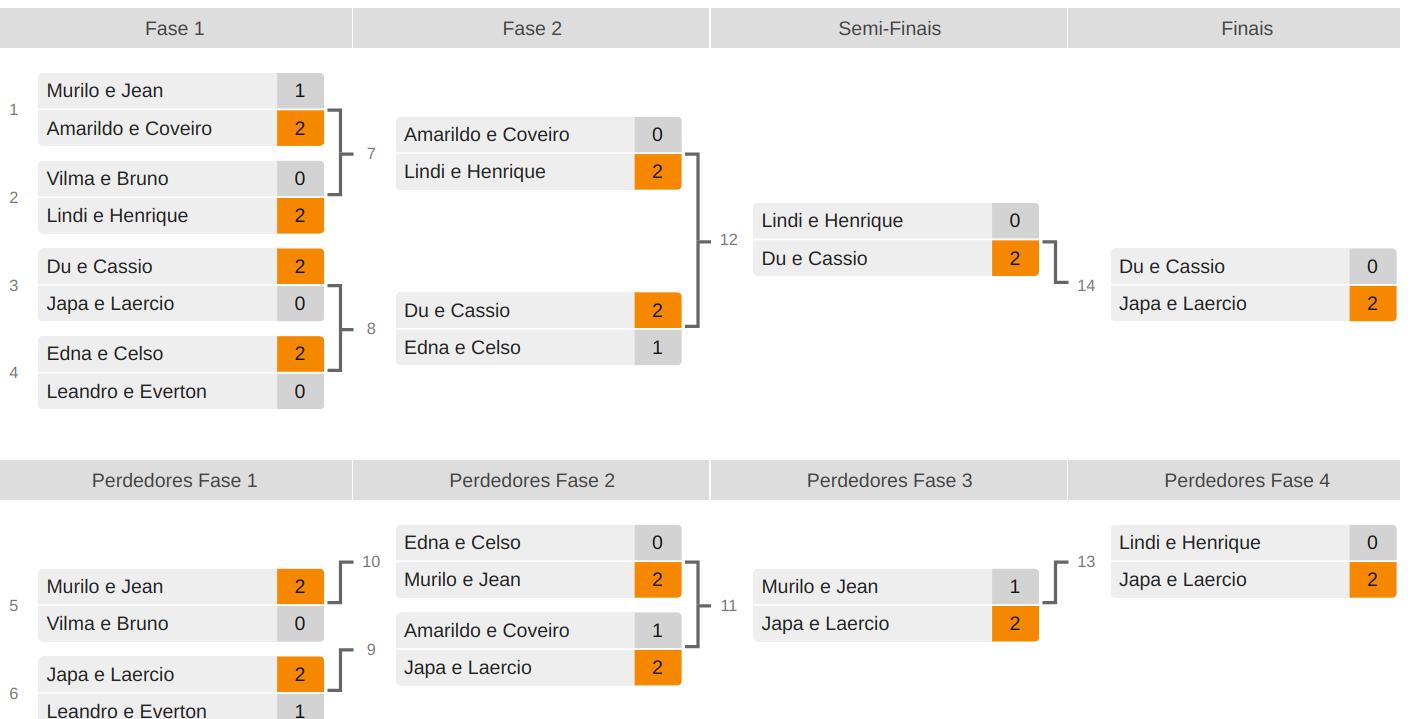Click Japa e Laercio's orange score in Finais
The image size is (1423, 719).
tap(1372, 303)
